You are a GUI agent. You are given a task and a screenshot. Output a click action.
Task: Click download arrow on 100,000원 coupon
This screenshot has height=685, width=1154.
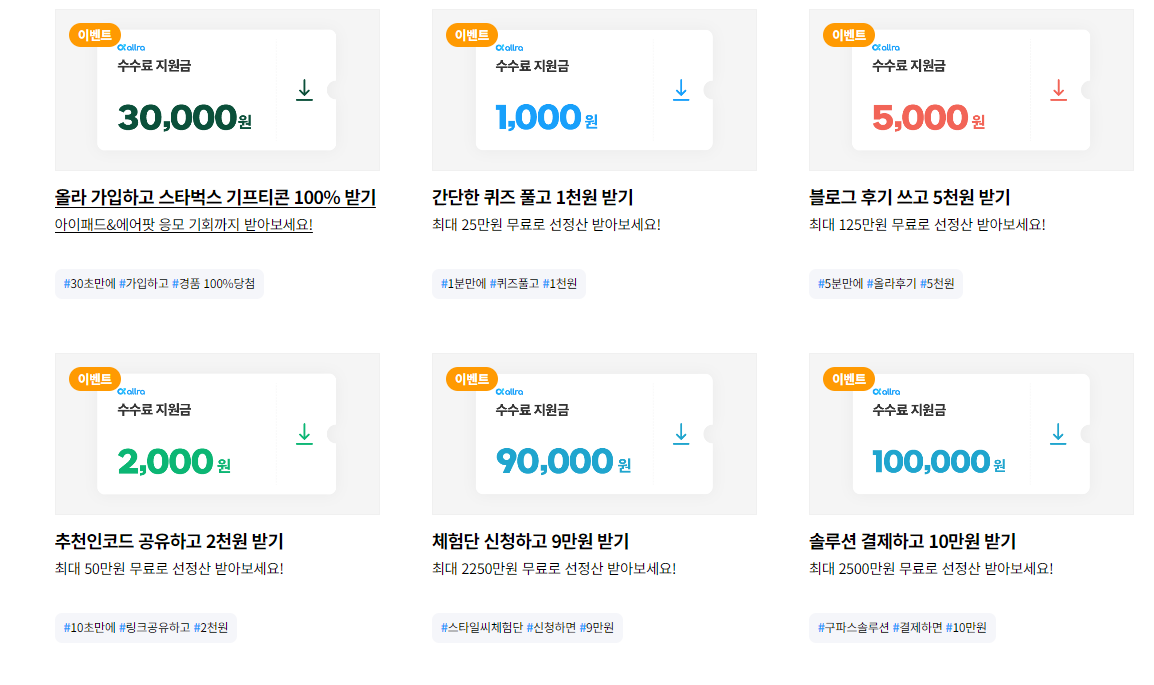tap(1058, 433)
